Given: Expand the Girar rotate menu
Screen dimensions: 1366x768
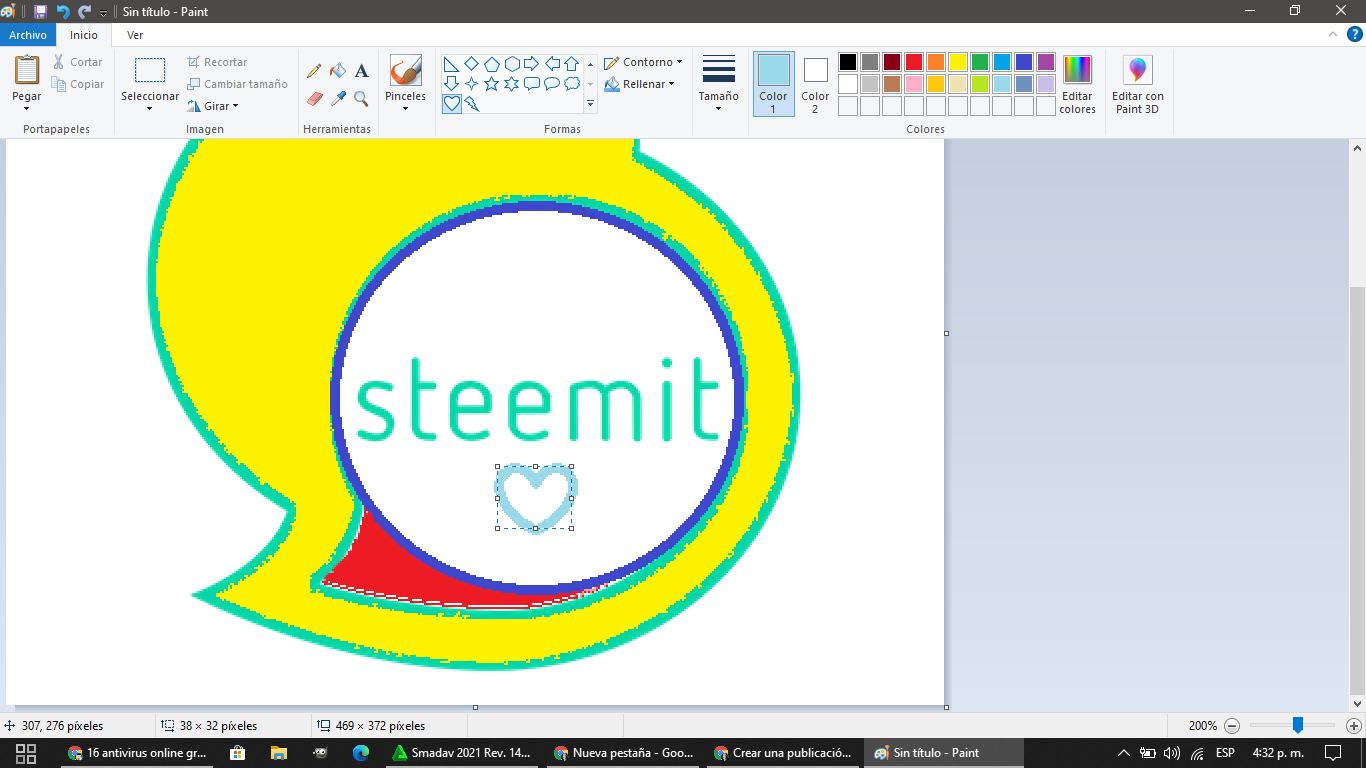Looking at the screenshot, I should coord(213,106).
